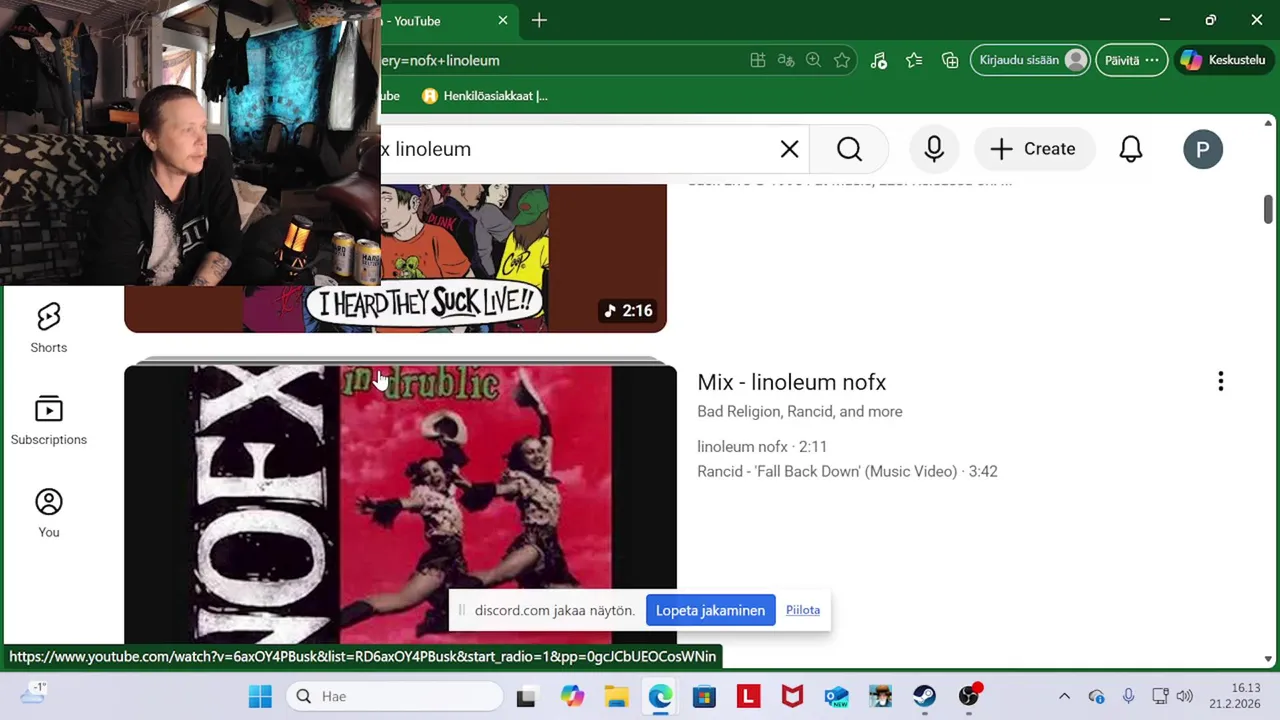Open the You page in sidebar

click(x=48, y=513)
